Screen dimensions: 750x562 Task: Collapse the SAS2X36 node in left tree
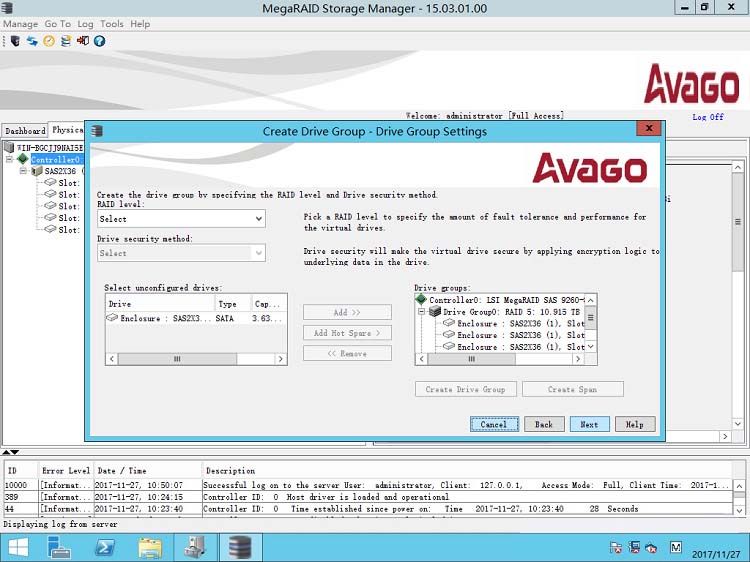tap(23, 171)
